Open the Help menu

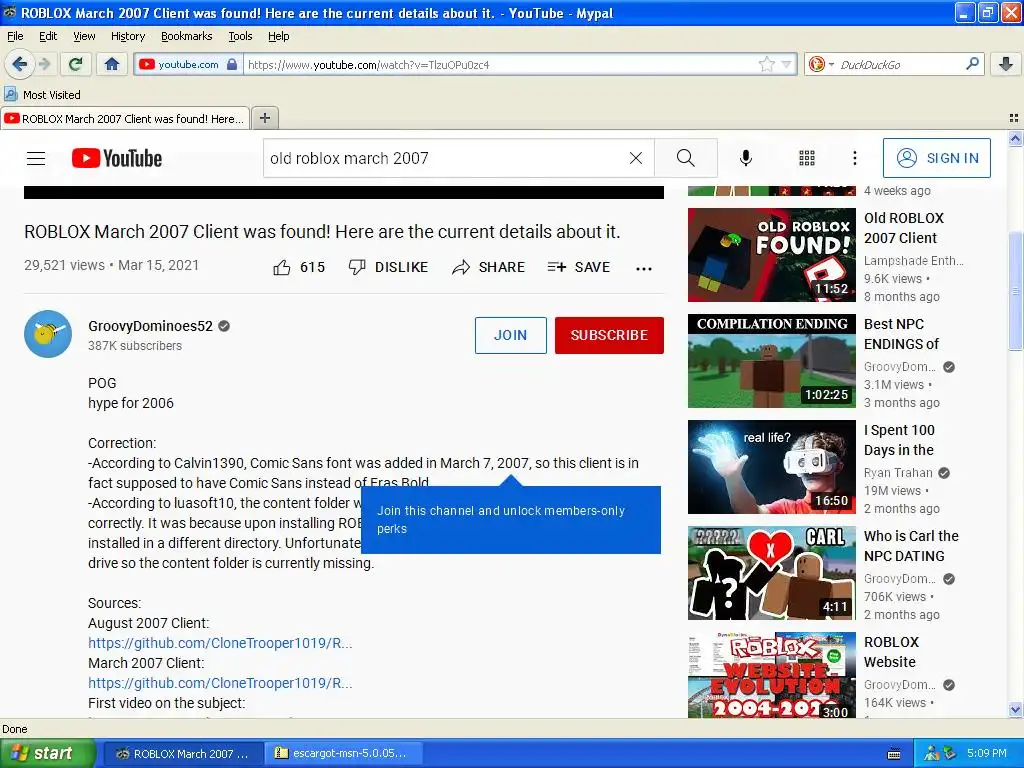279,36
